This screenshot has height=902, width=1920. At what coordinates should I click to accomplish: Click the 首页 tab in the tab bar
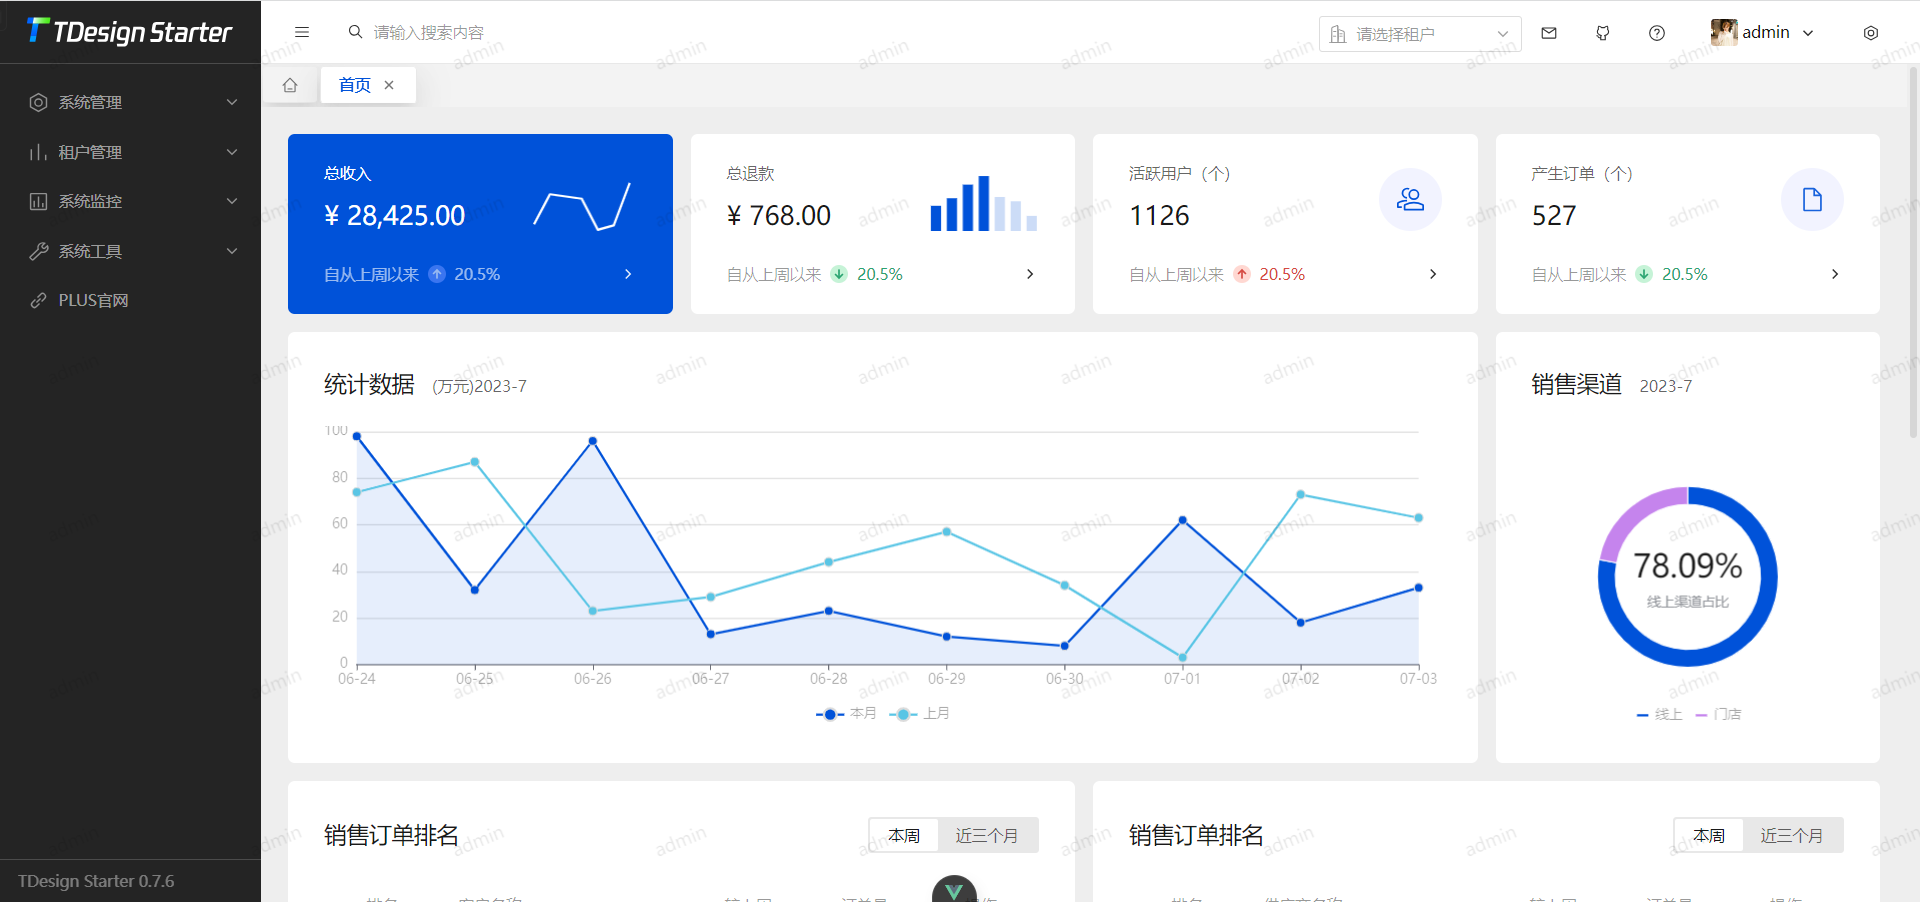tap(353, 85)
